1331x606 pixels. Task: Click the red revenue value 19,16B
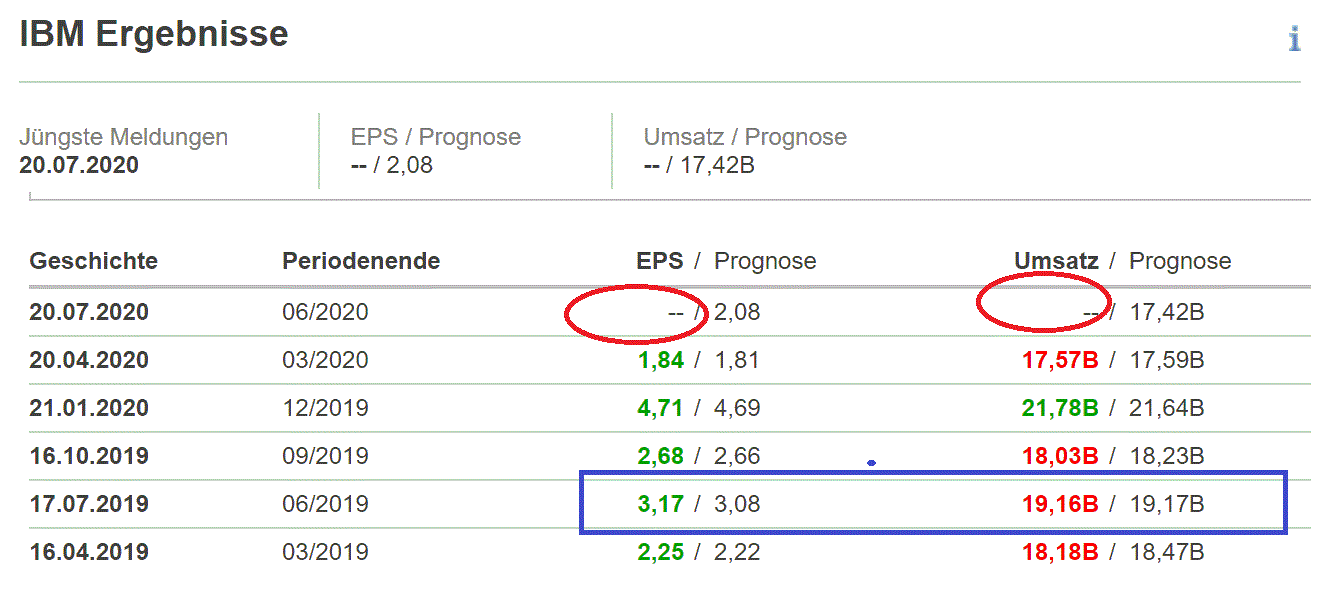click(x=1060, y=504)
